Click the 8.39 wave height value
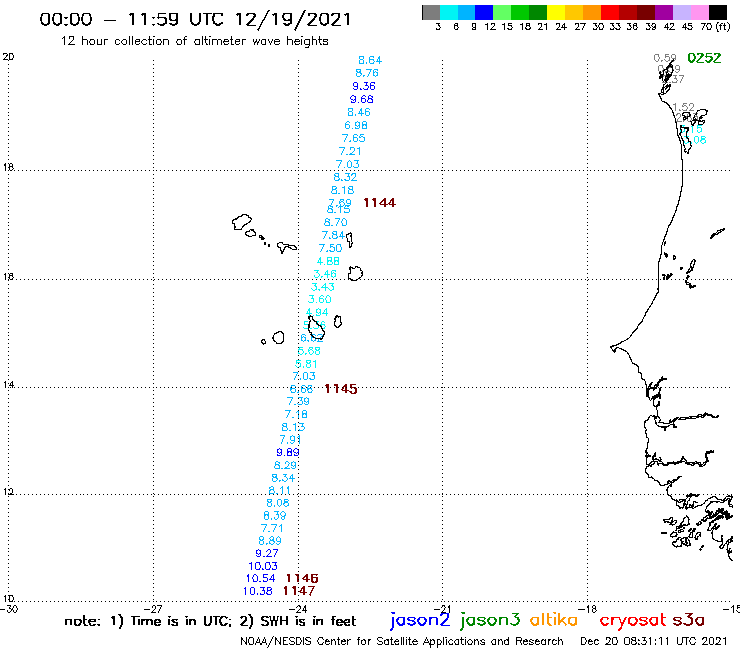This screenshot has width=740, height=650. (x=275, y=516)
